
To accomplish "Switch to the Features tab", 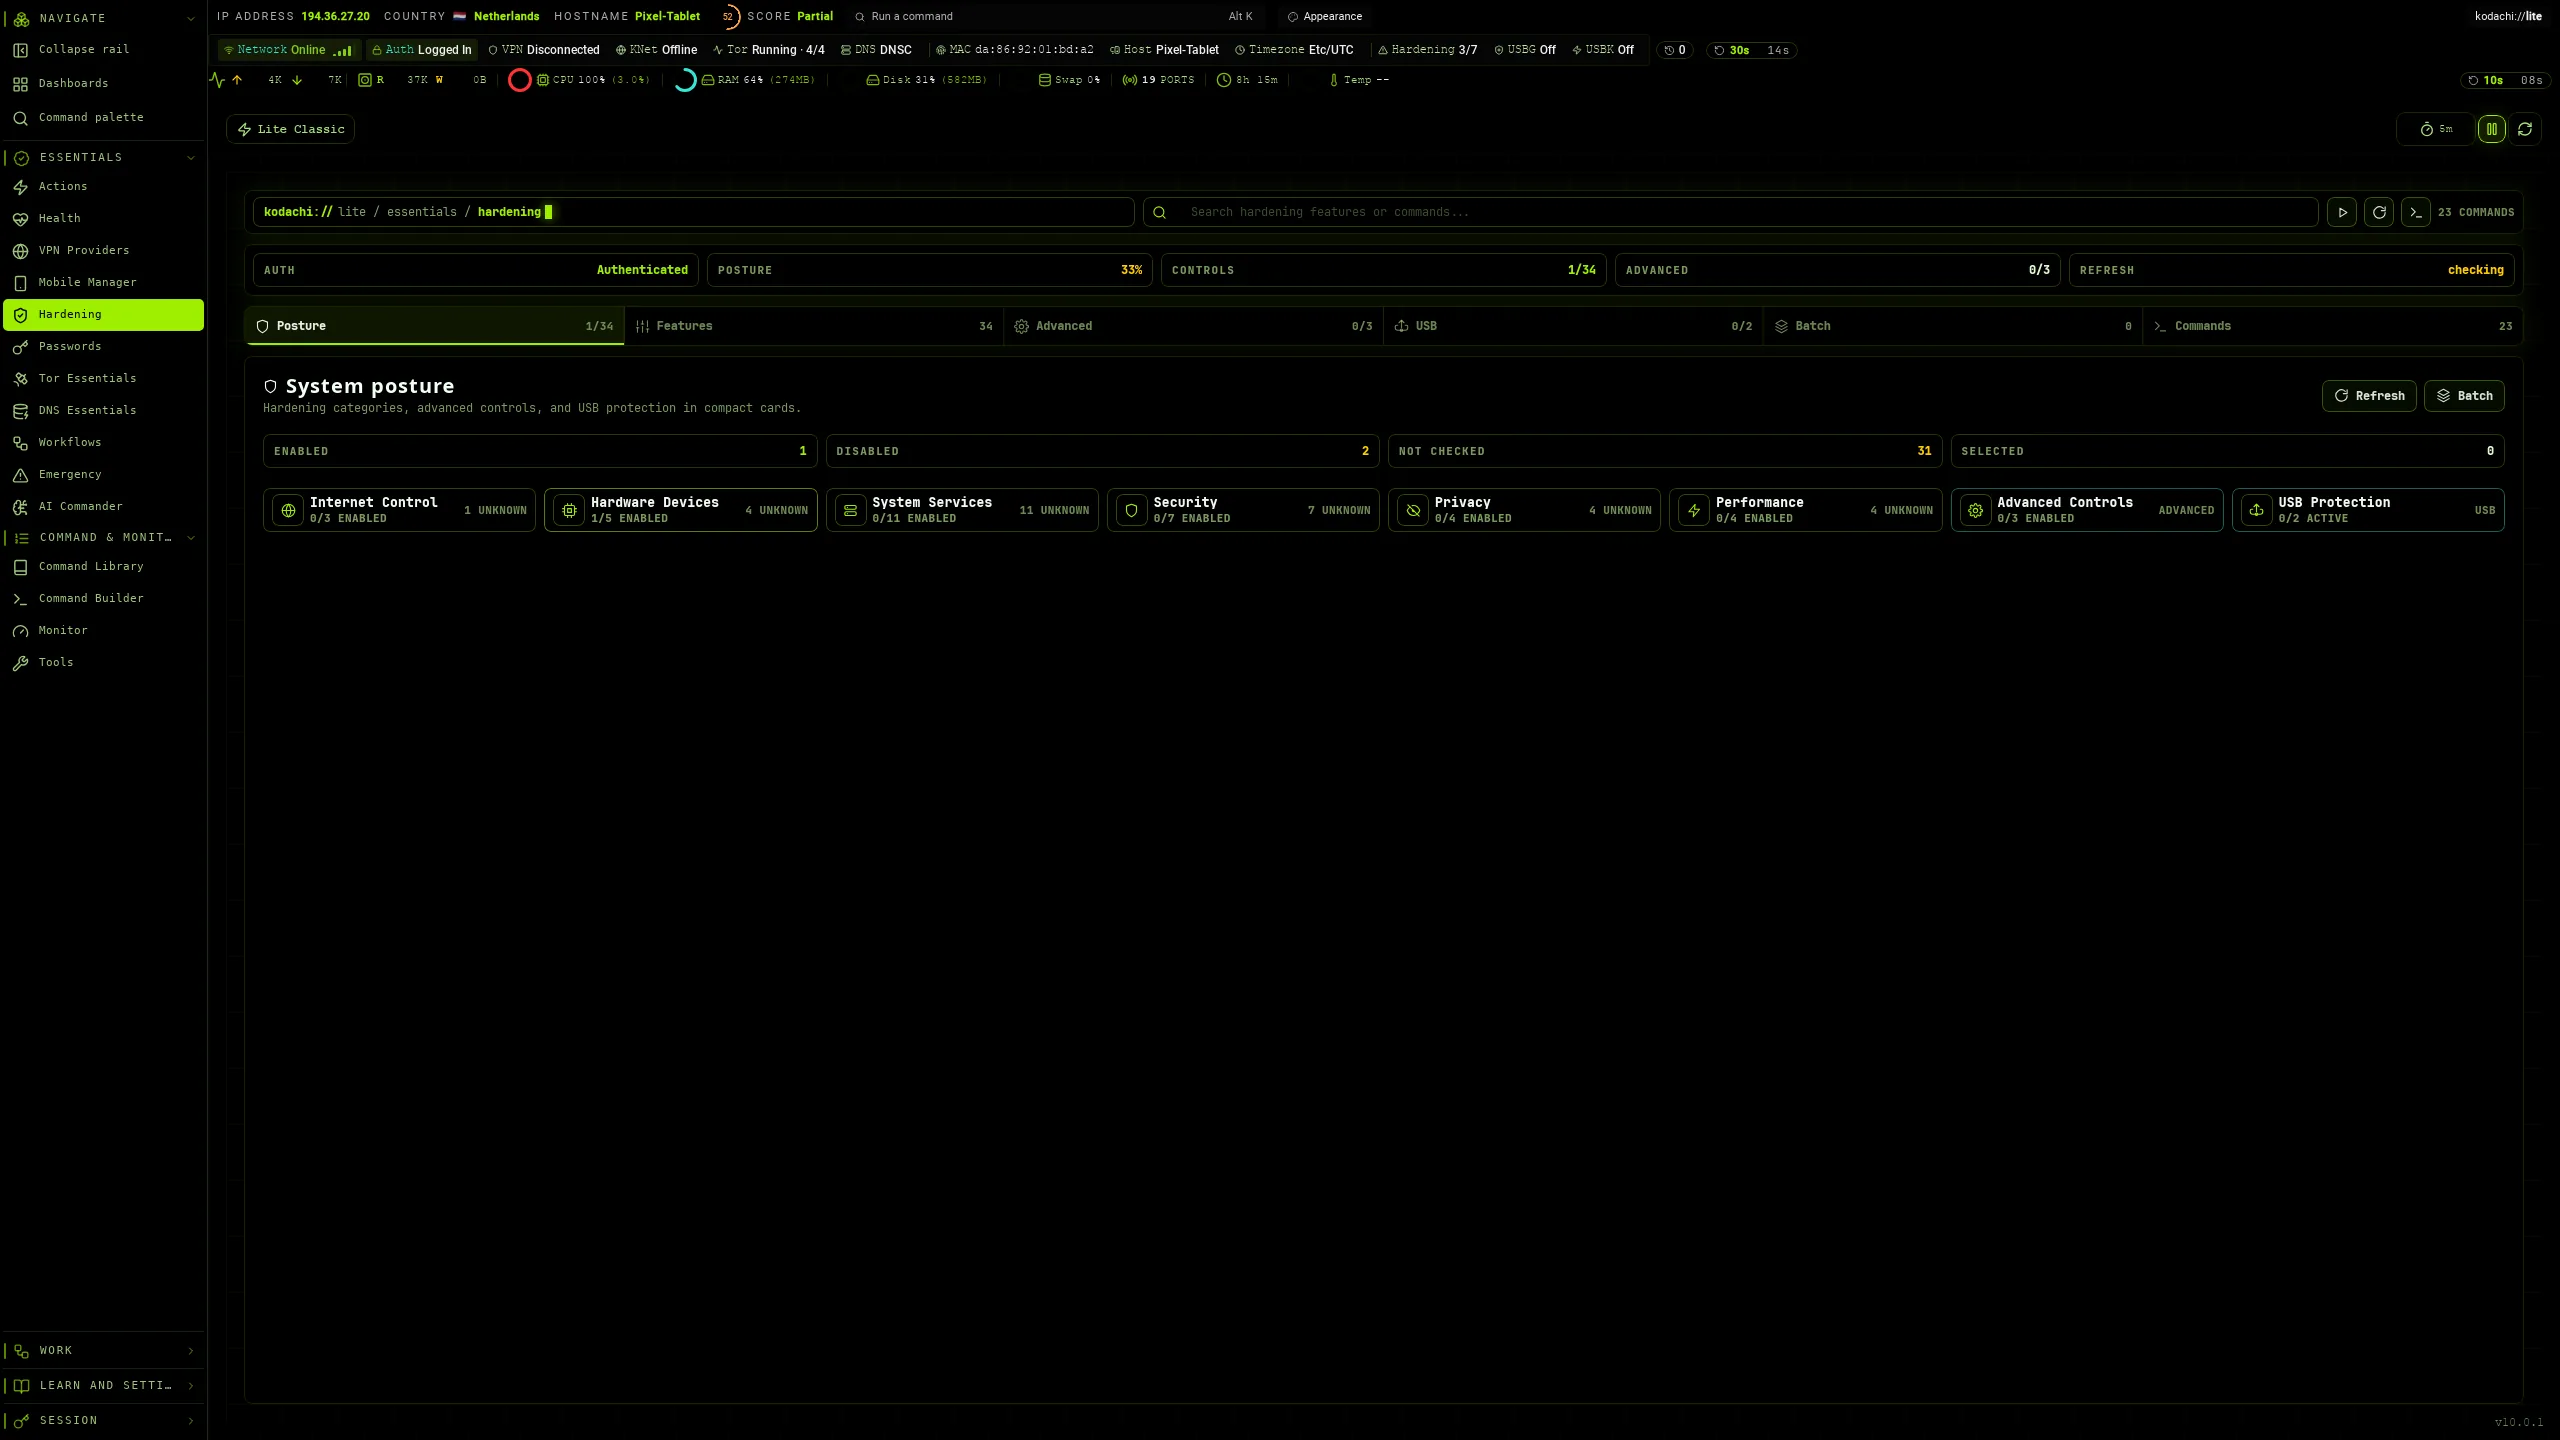I will click(814, 326).
